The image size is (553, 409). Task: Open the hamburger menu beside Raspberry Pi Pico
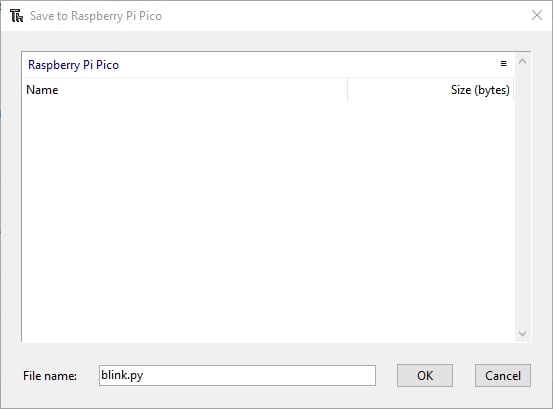(503, 63)
